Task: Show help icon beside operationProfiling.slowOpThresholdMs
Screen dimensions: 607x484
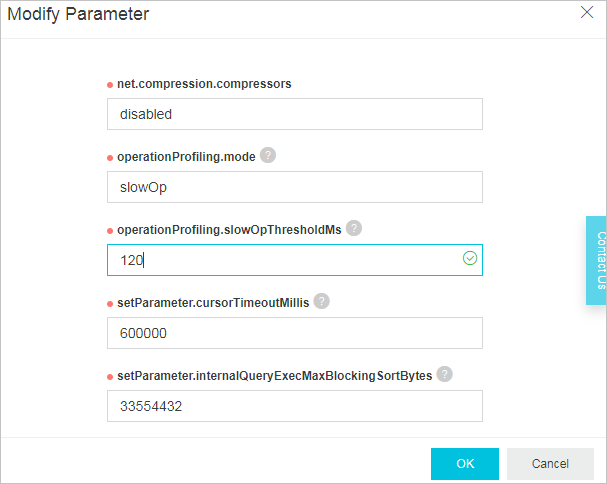Action: point(354,228)
